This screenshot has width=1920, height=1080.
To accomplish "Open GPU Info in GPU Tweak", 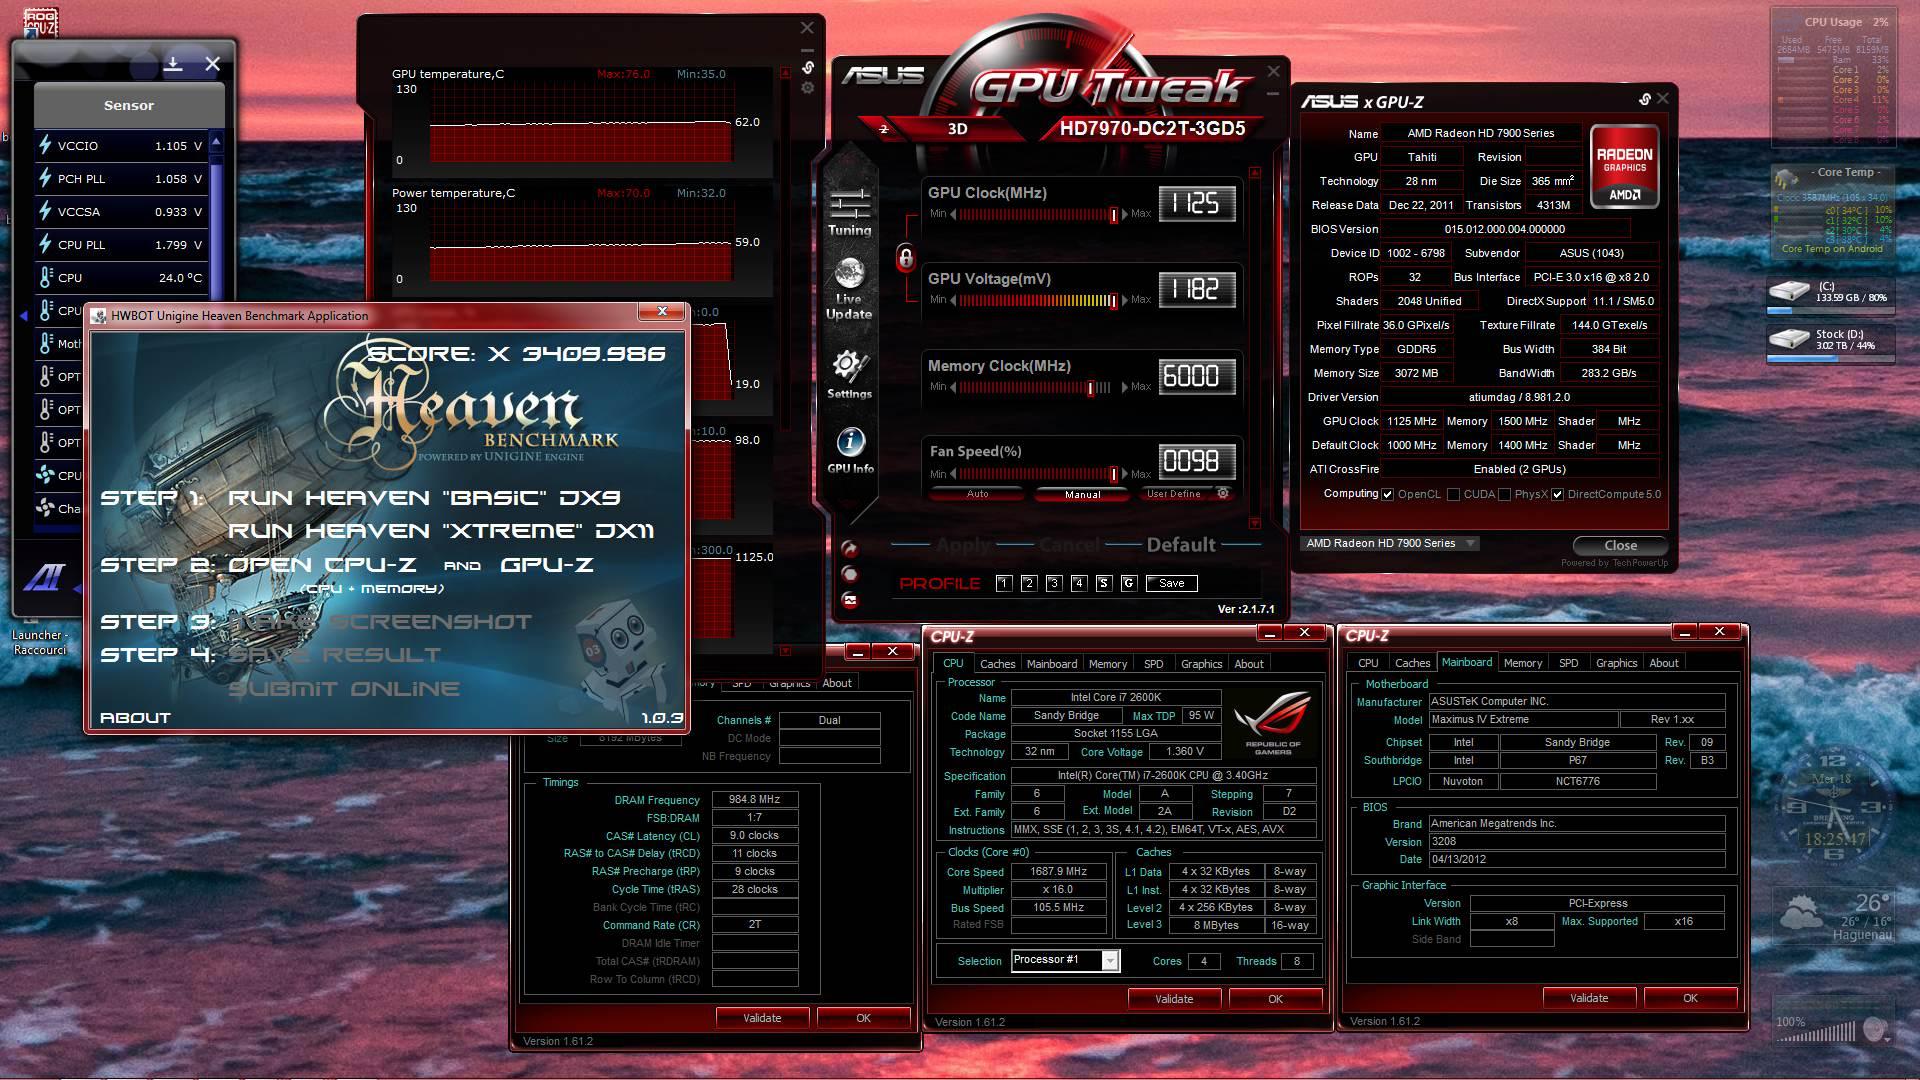I will point(850,450).
